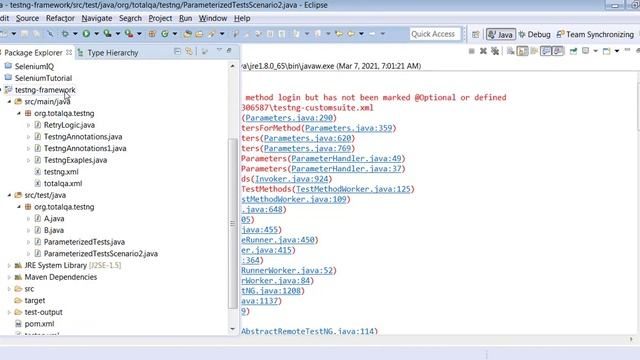This screenshot has height=360, width=640.
Task: Click the Run External Tools icon
Action: (129, 34)
